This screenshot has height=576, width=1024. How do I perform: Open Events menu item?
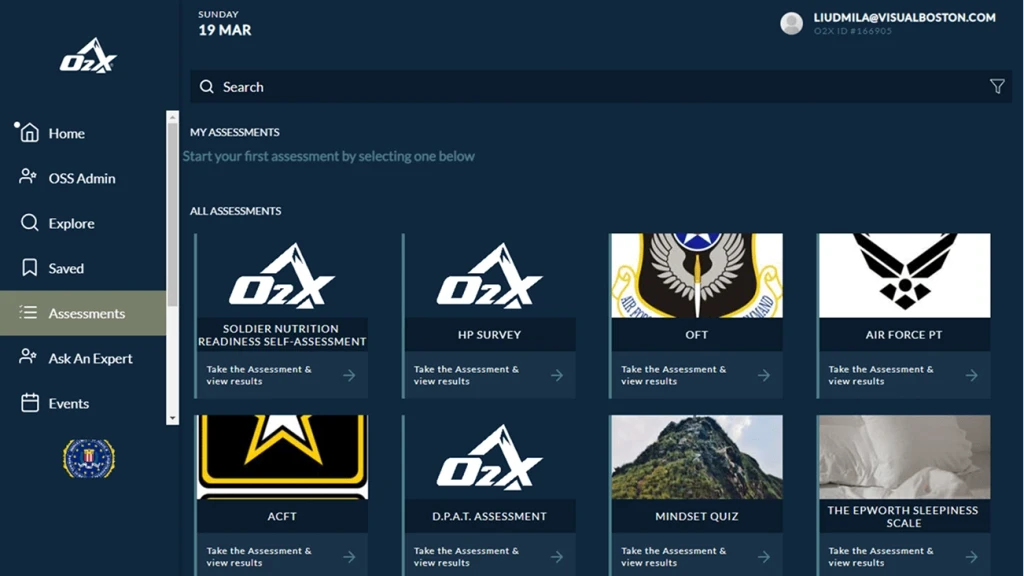tap(83, 404)
